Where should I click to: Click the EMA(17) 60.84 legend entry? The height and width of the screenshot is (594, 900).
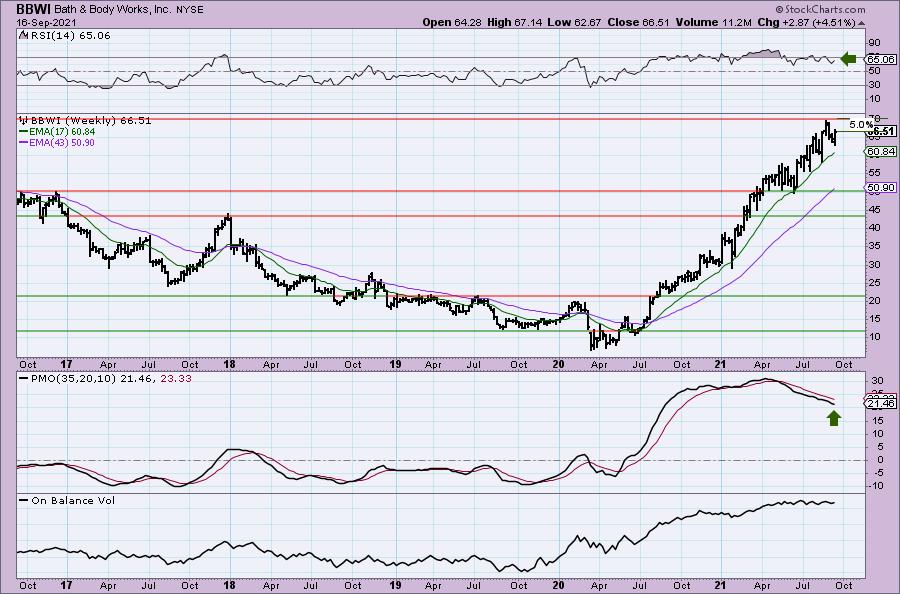[x=57, y=132]
